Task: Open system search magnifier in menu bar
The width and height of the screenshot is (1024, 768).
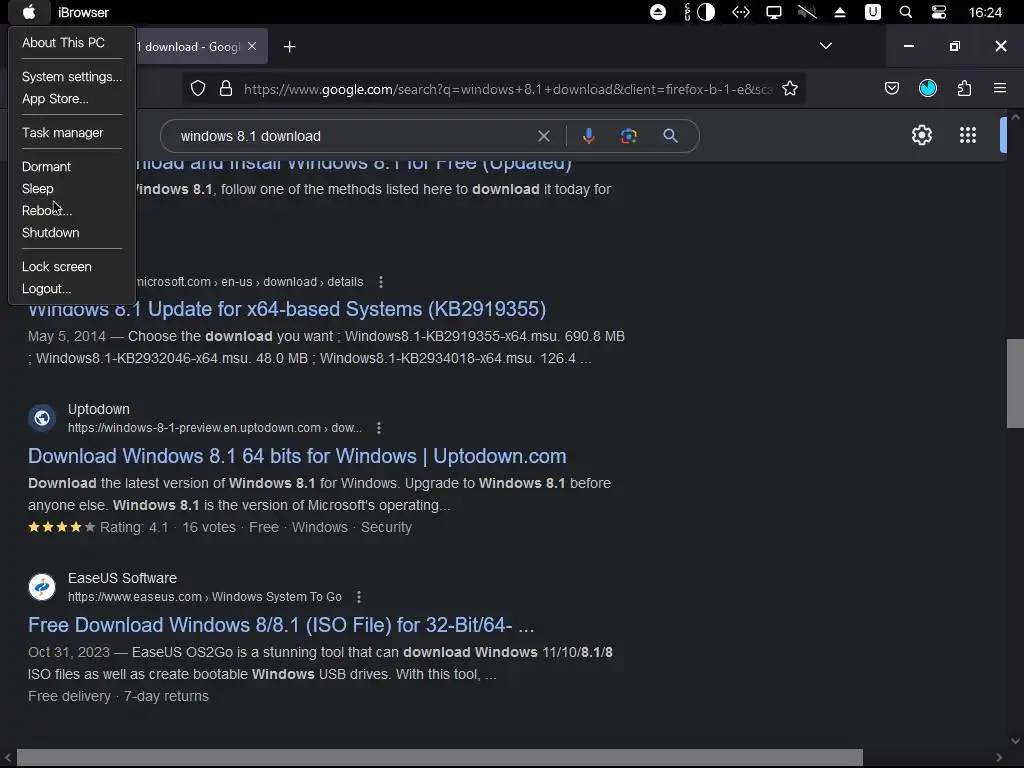Action: [x=906, y=12]
